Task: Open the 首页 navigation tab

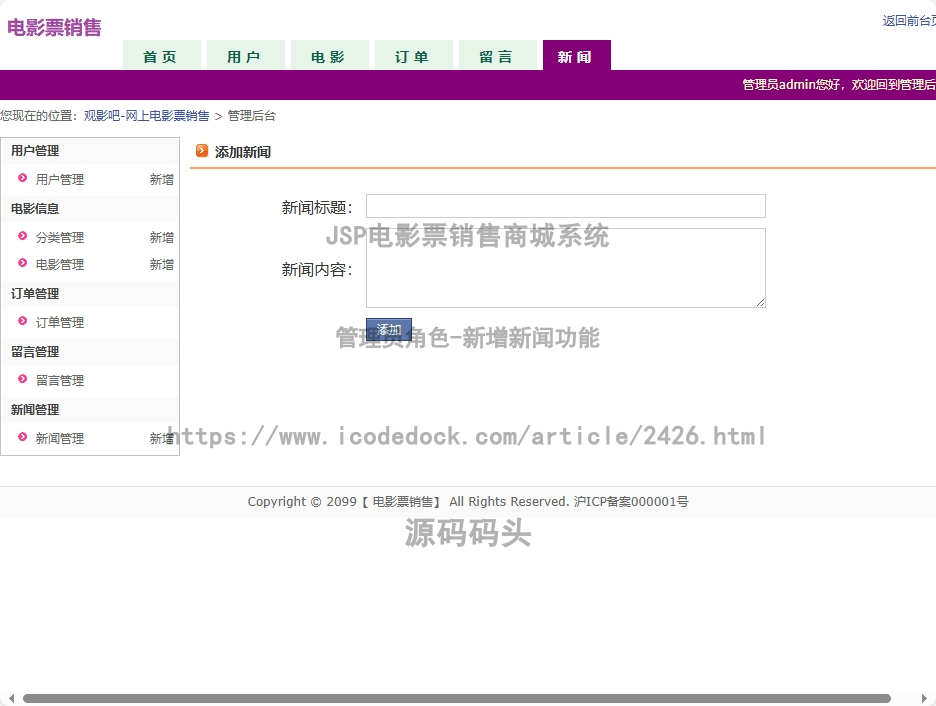Action: pyautogui.click(x=161, y=56)
